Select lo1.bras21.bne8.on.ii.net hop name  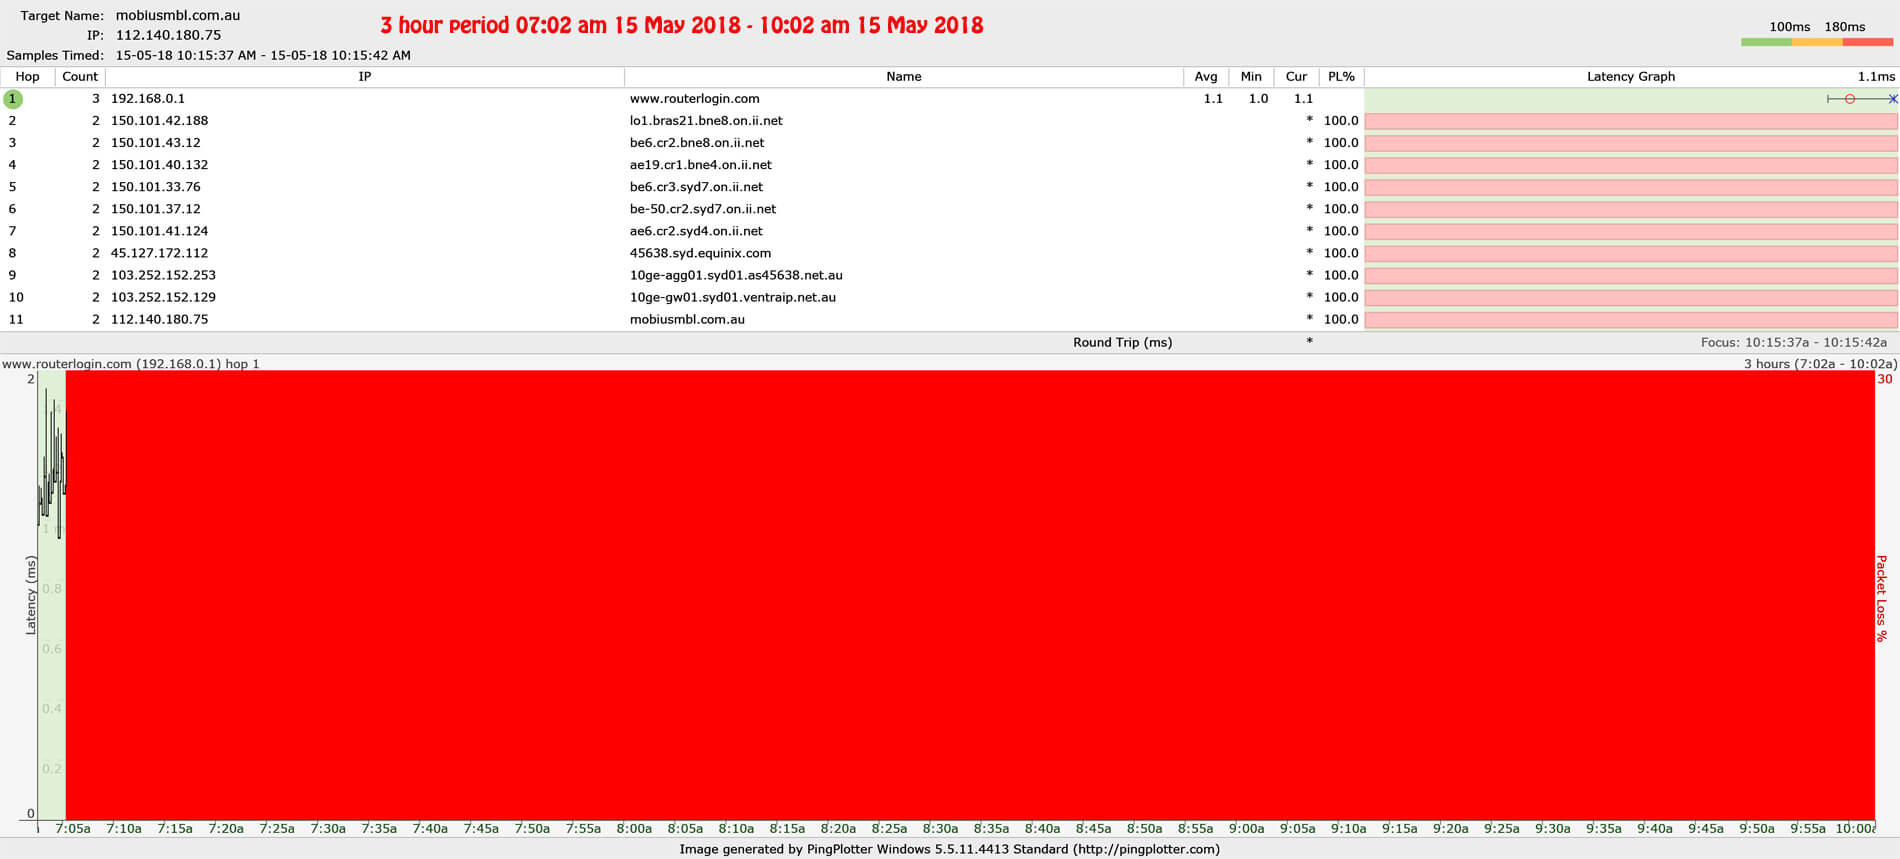tap(706, 121)
